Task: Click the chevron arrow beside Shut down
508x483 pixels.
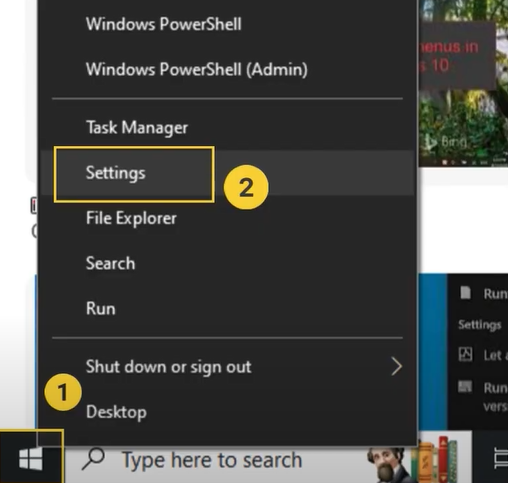Action: coord(396,367)
